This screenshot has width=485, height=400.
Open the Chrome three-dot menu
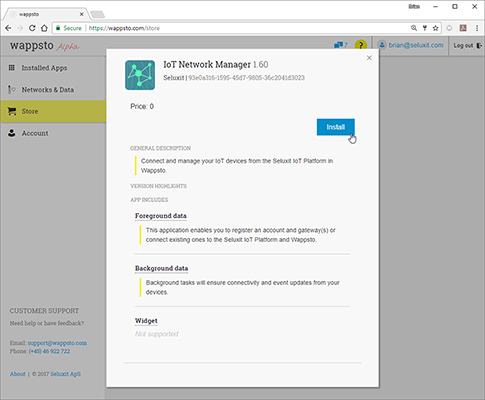[x=477, y=28]
